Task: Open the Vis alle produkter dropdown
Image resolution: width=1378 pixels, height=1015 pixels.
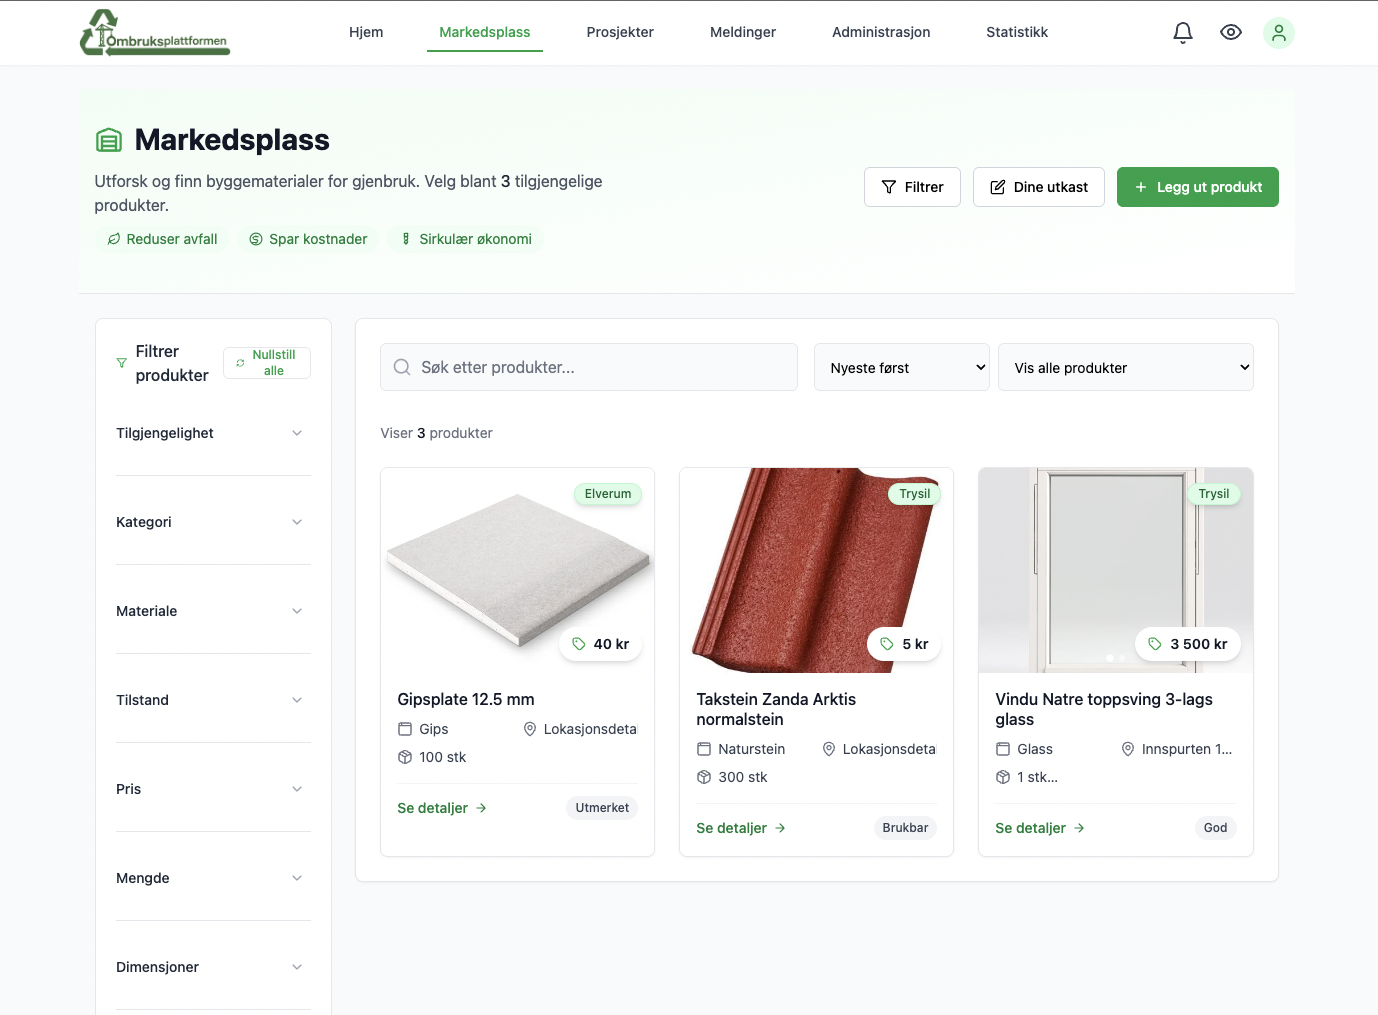Action: [1126, 367]
